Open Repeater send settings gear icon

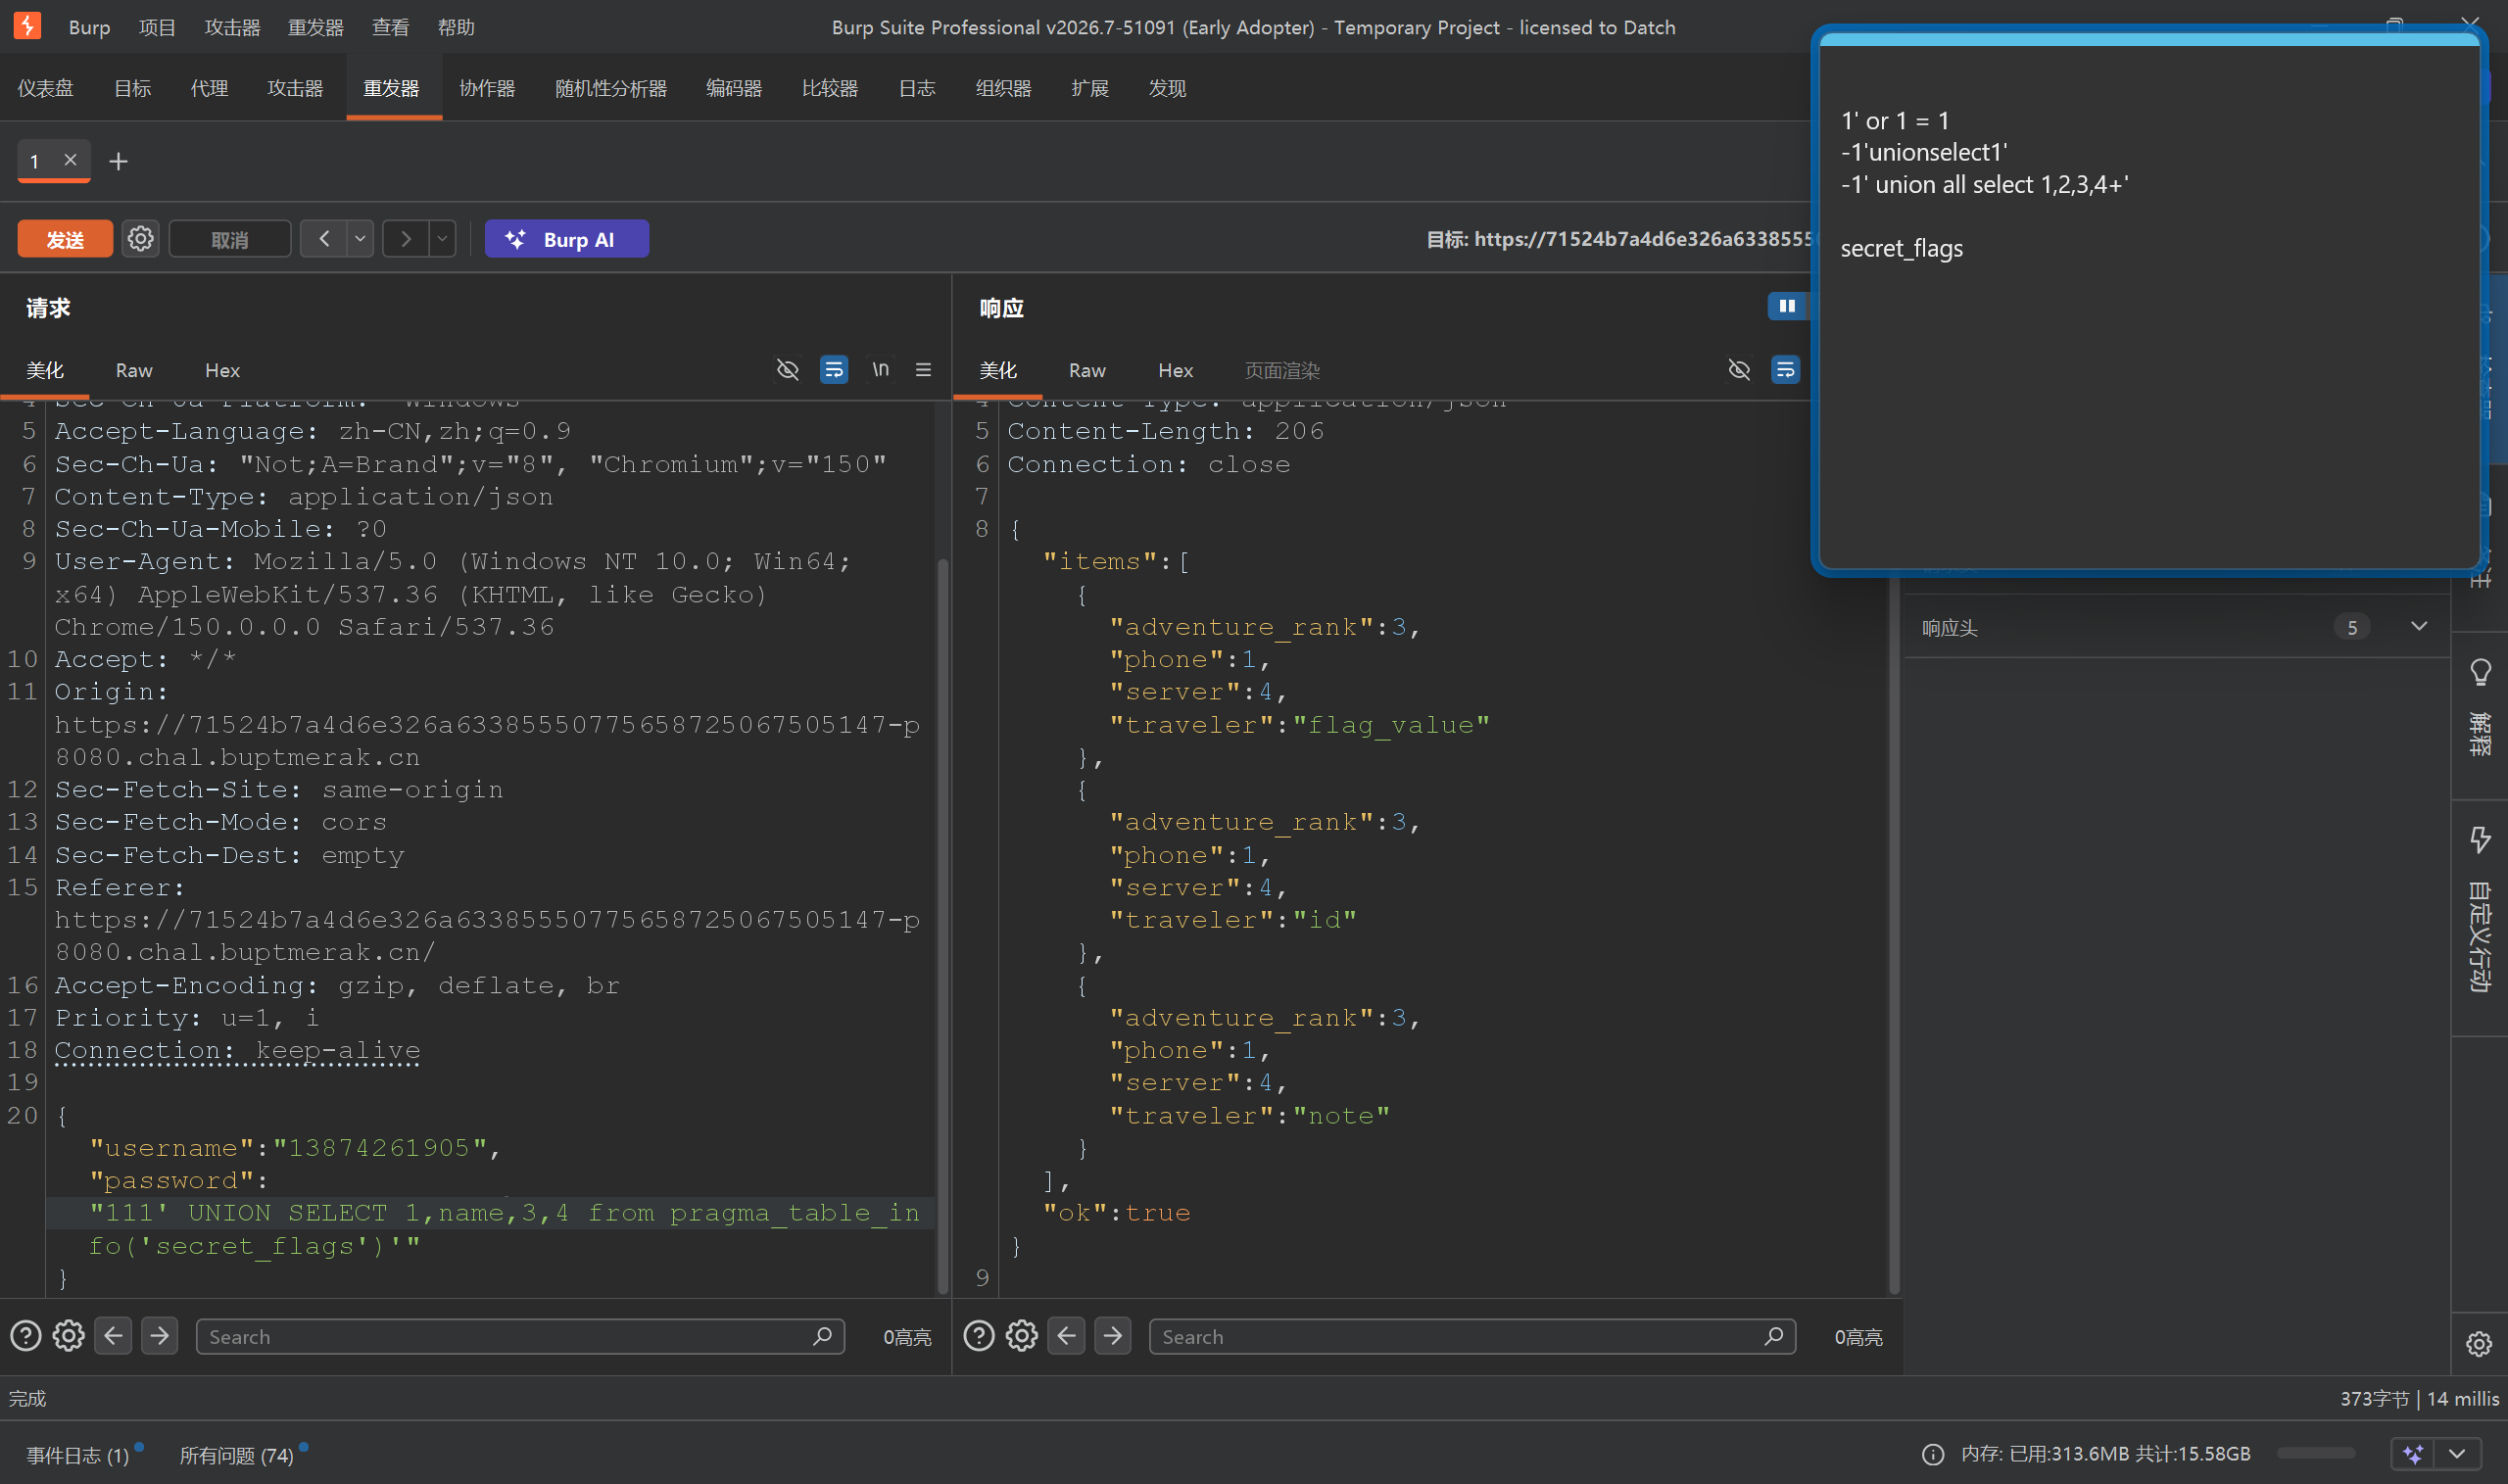click(140, 239)
